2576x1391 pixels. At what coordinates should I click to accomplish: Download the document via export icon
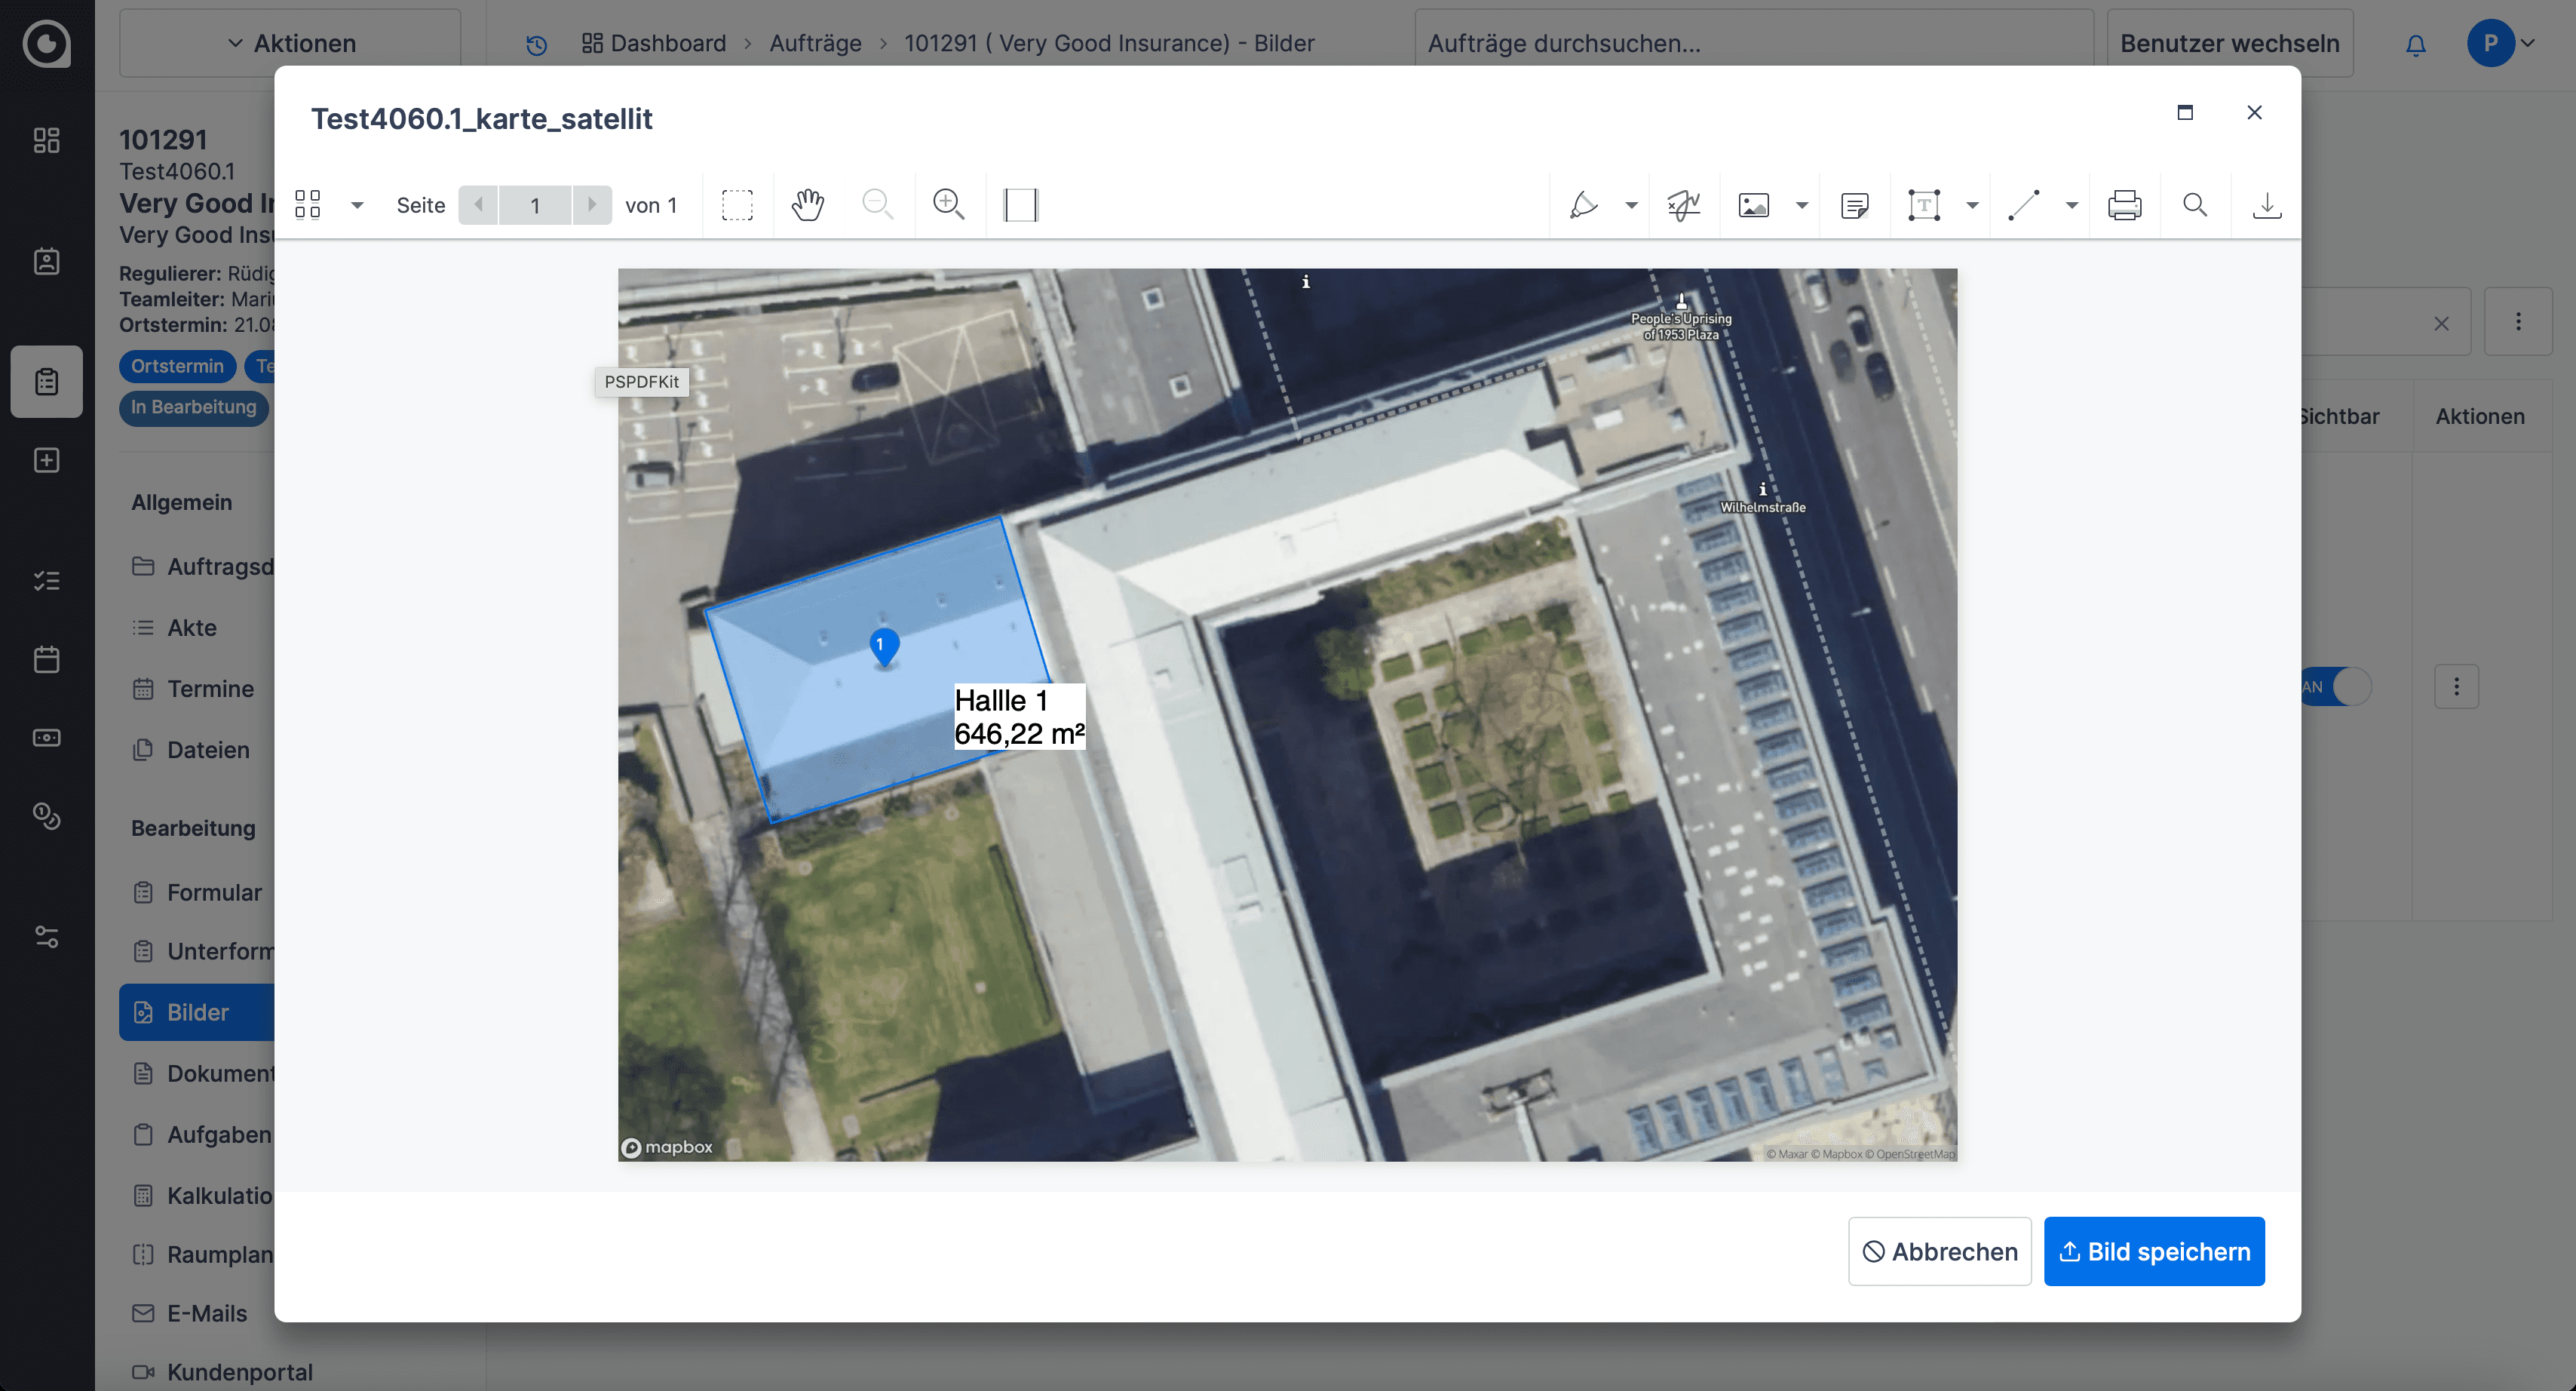pos(2266,205)
